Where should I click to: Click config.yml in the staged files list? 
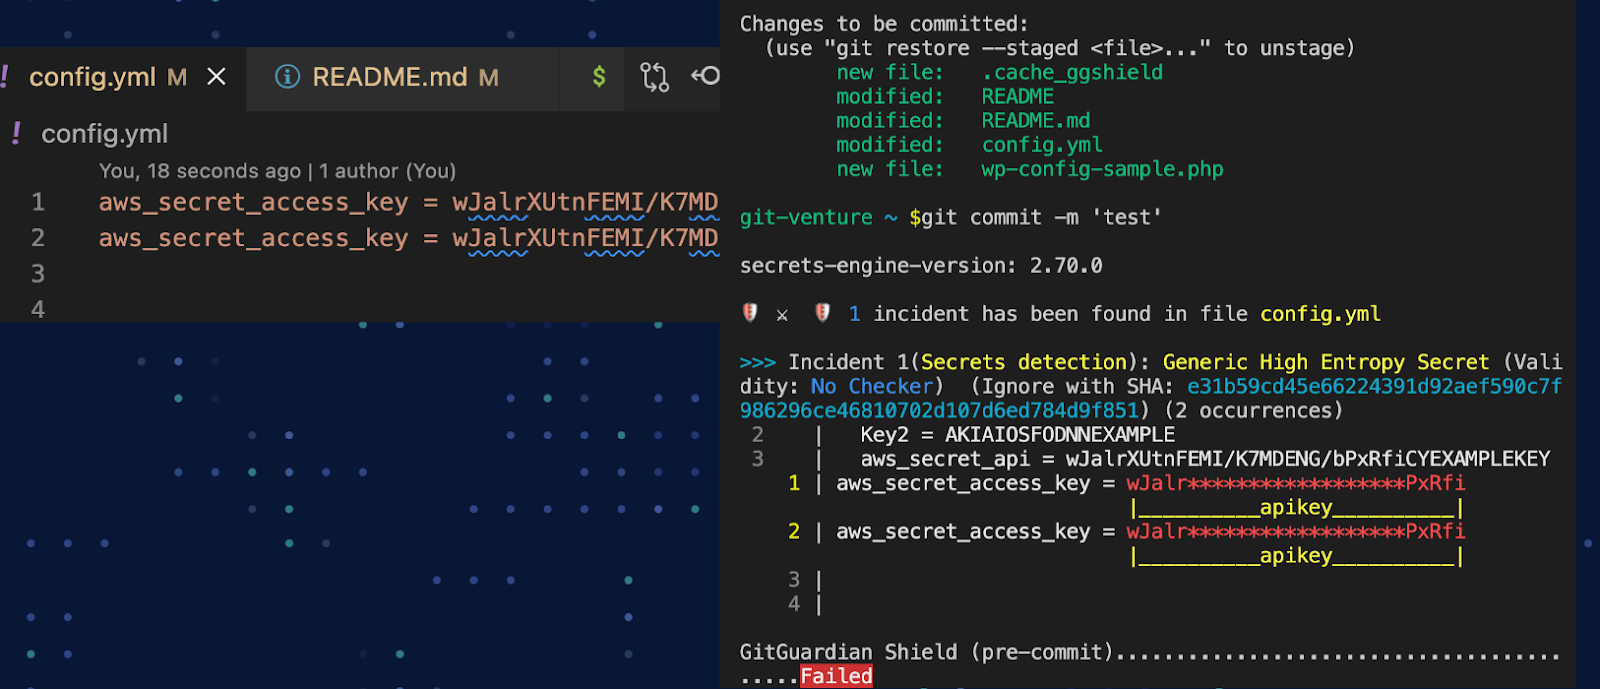pos(1041,144)
